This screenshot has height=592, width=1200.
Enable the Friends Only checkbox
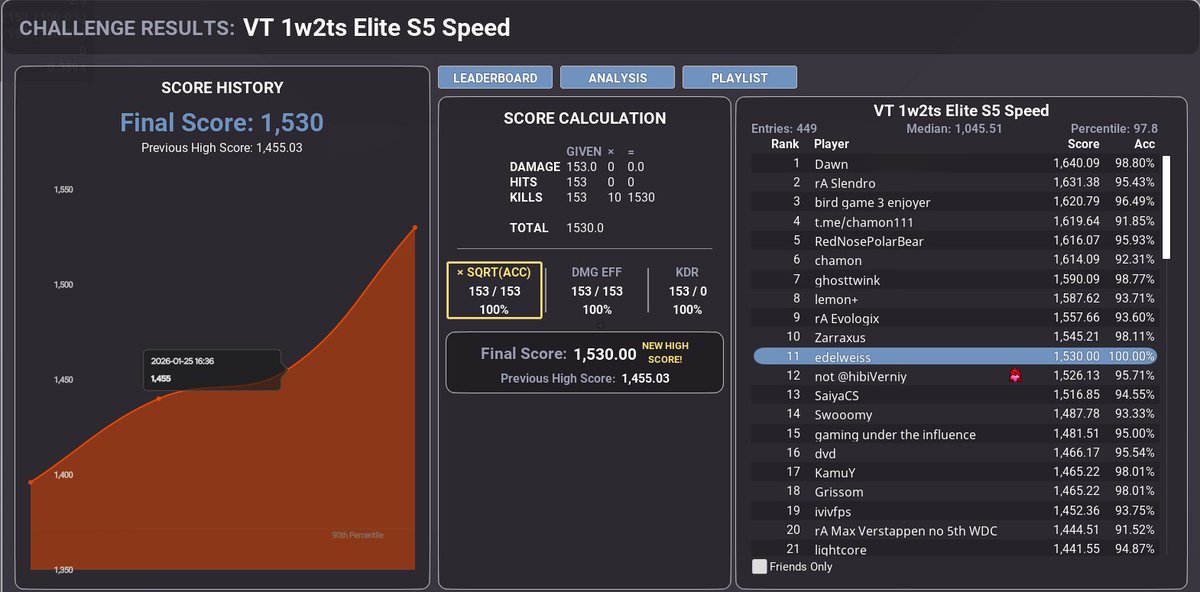point(760,567)
